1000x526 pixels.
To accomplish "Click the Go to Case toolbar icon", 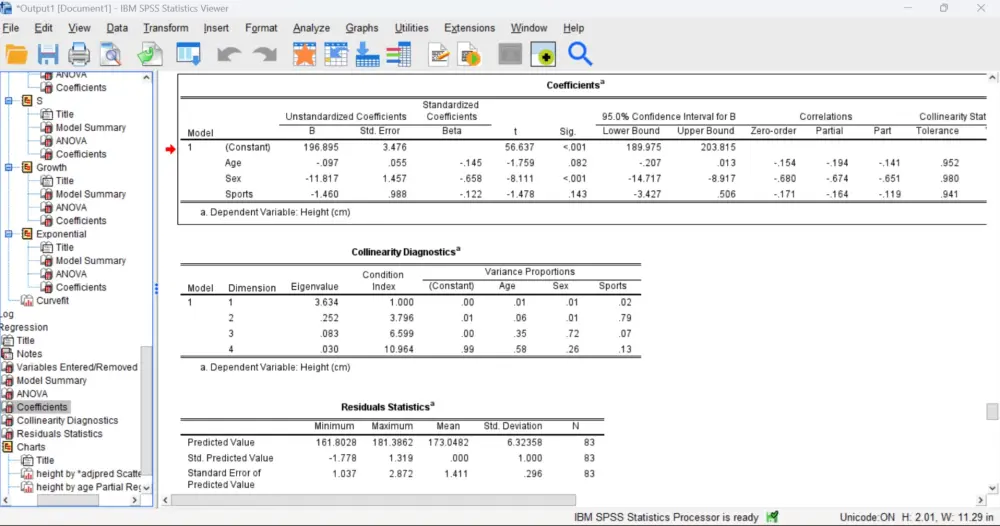I will pyautogui.click(x=336, y=55).
